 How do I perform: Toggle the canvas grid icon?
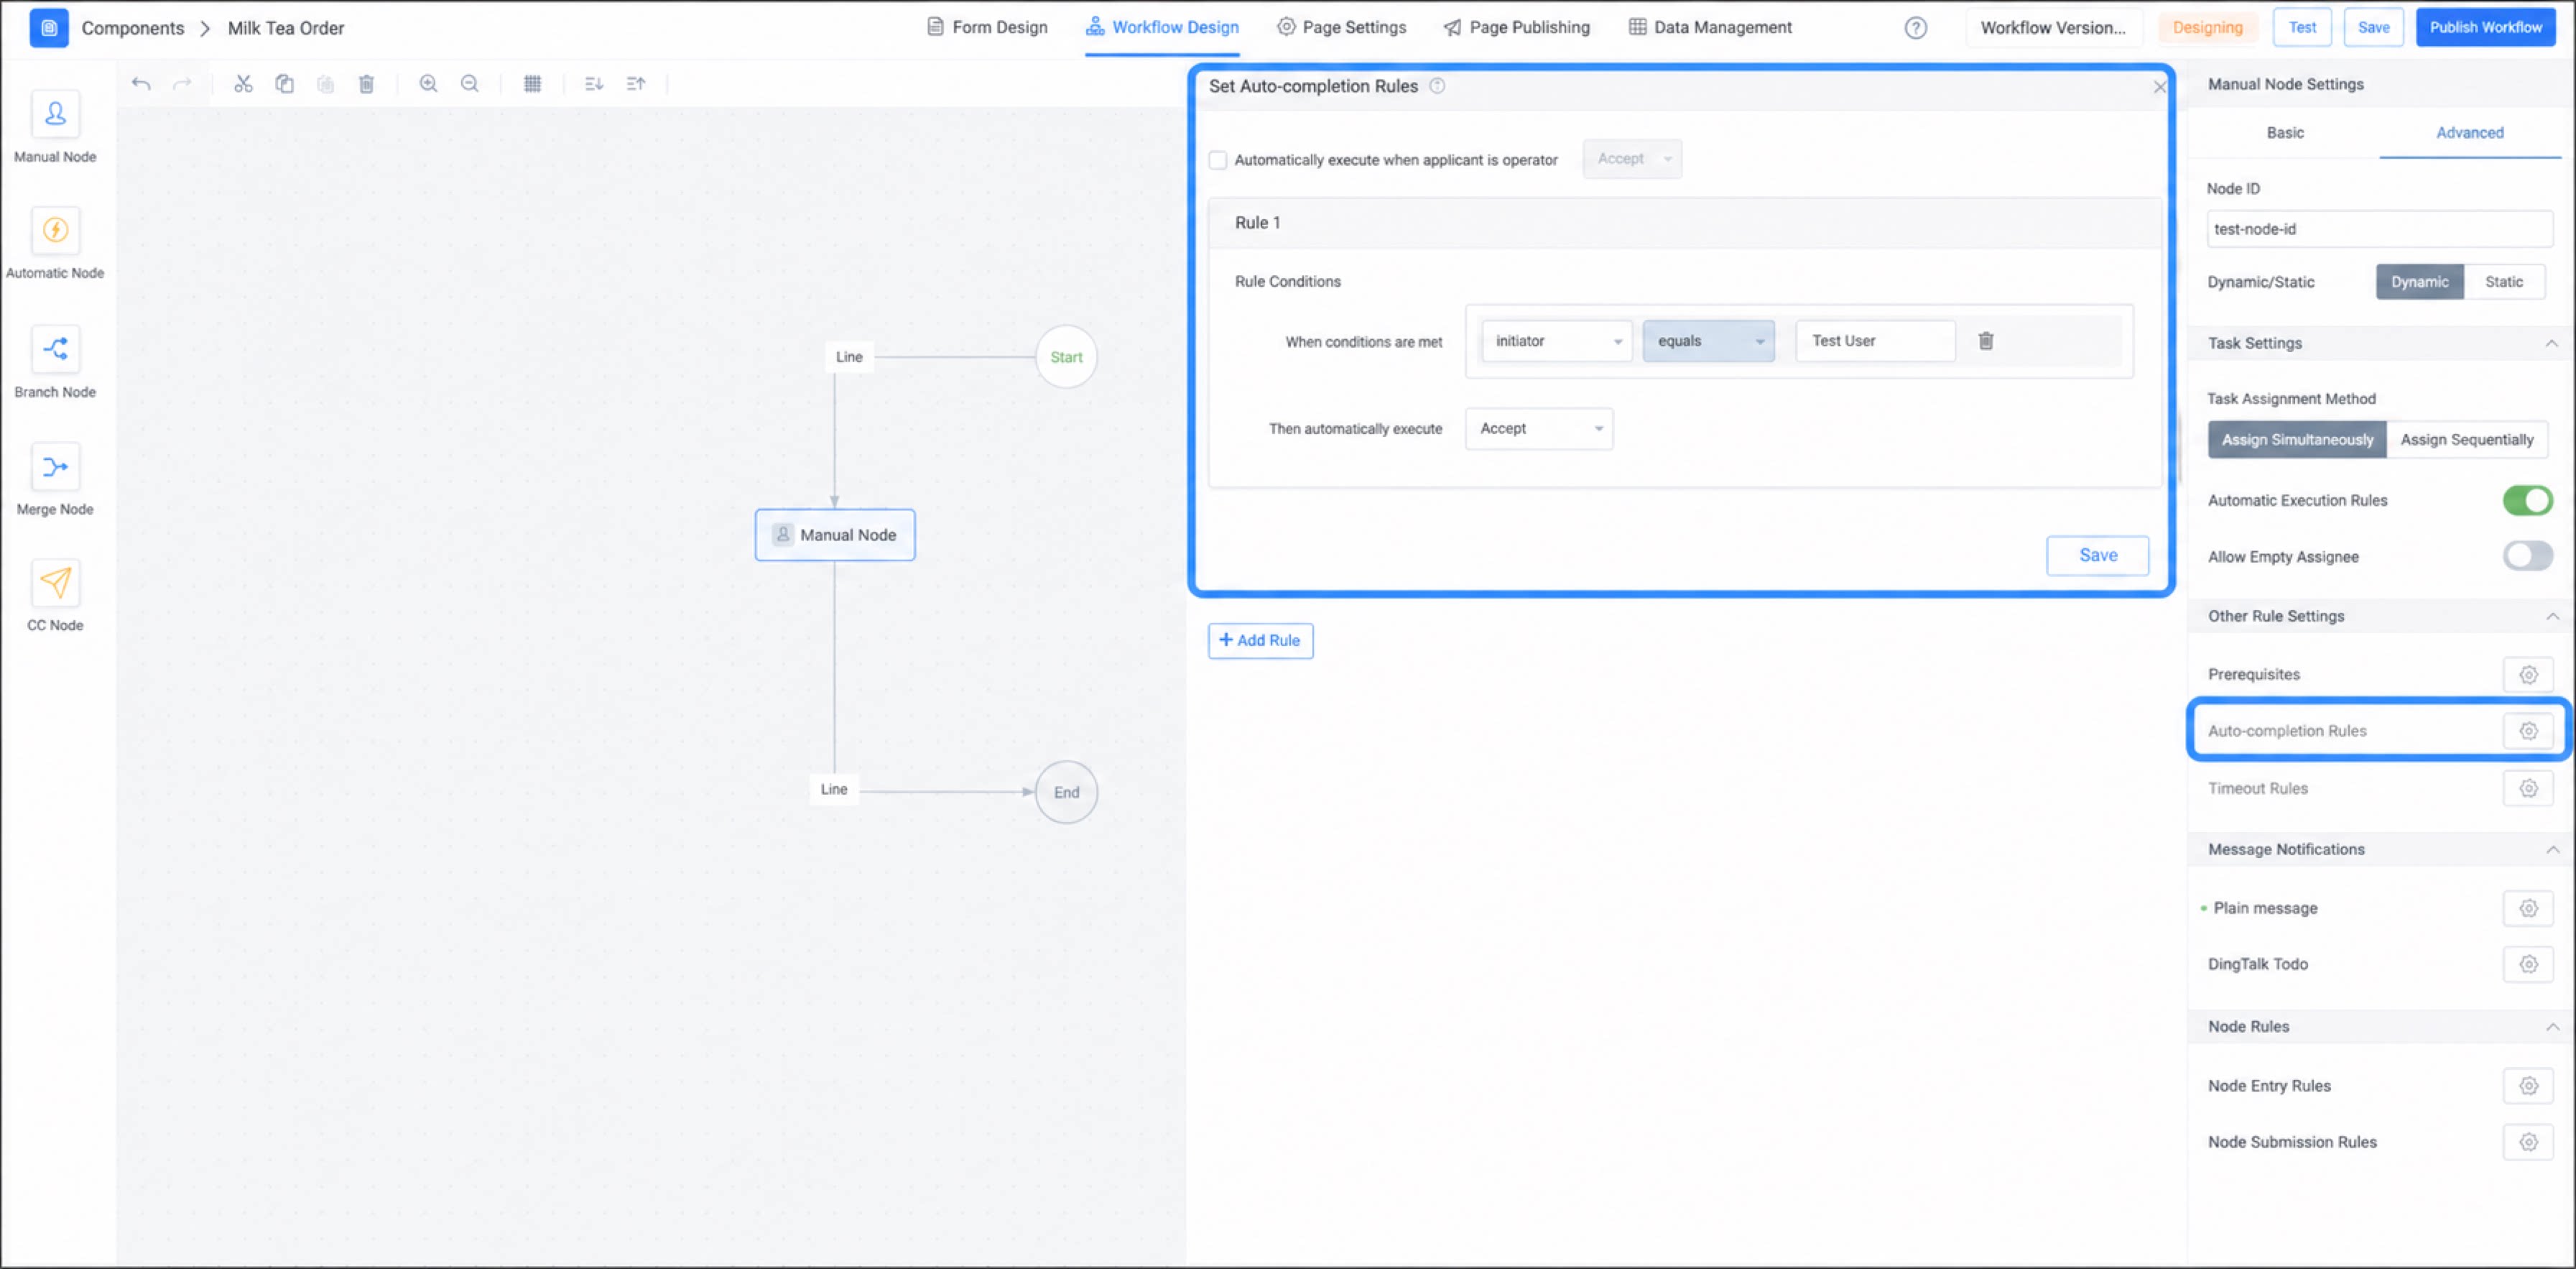tap(532, 84)
